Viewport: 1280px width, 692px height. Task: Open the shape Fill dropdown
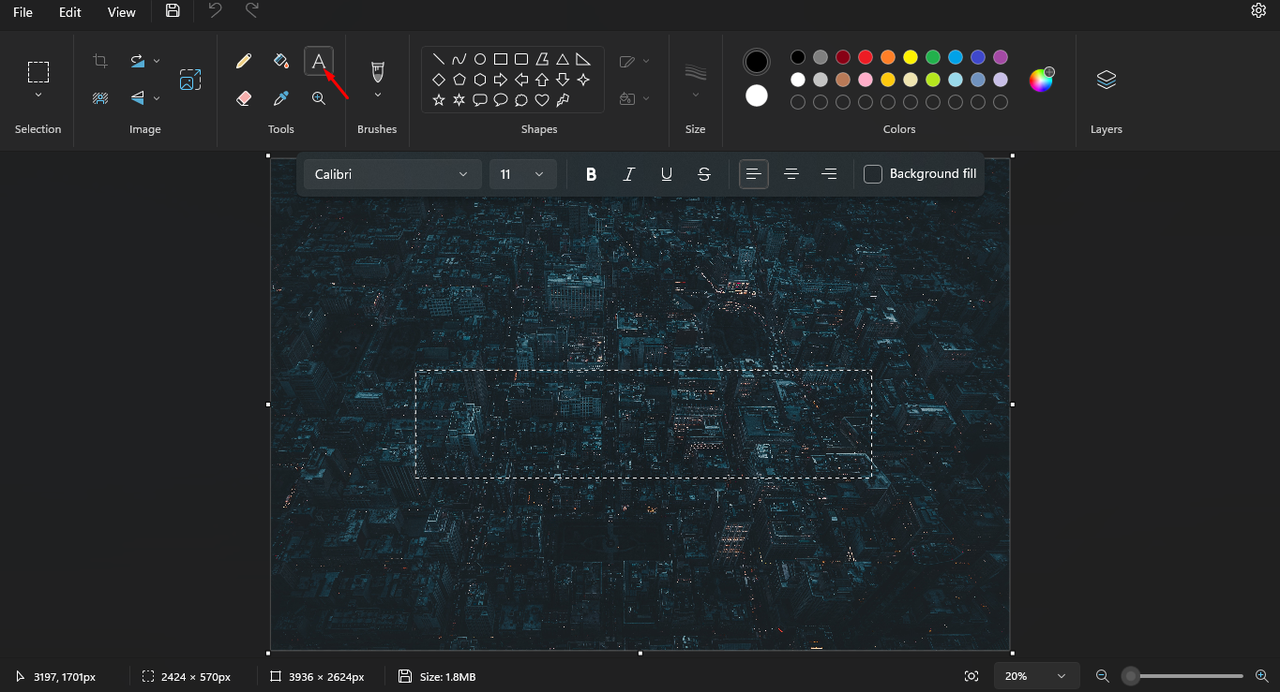[x=634, y=98]
